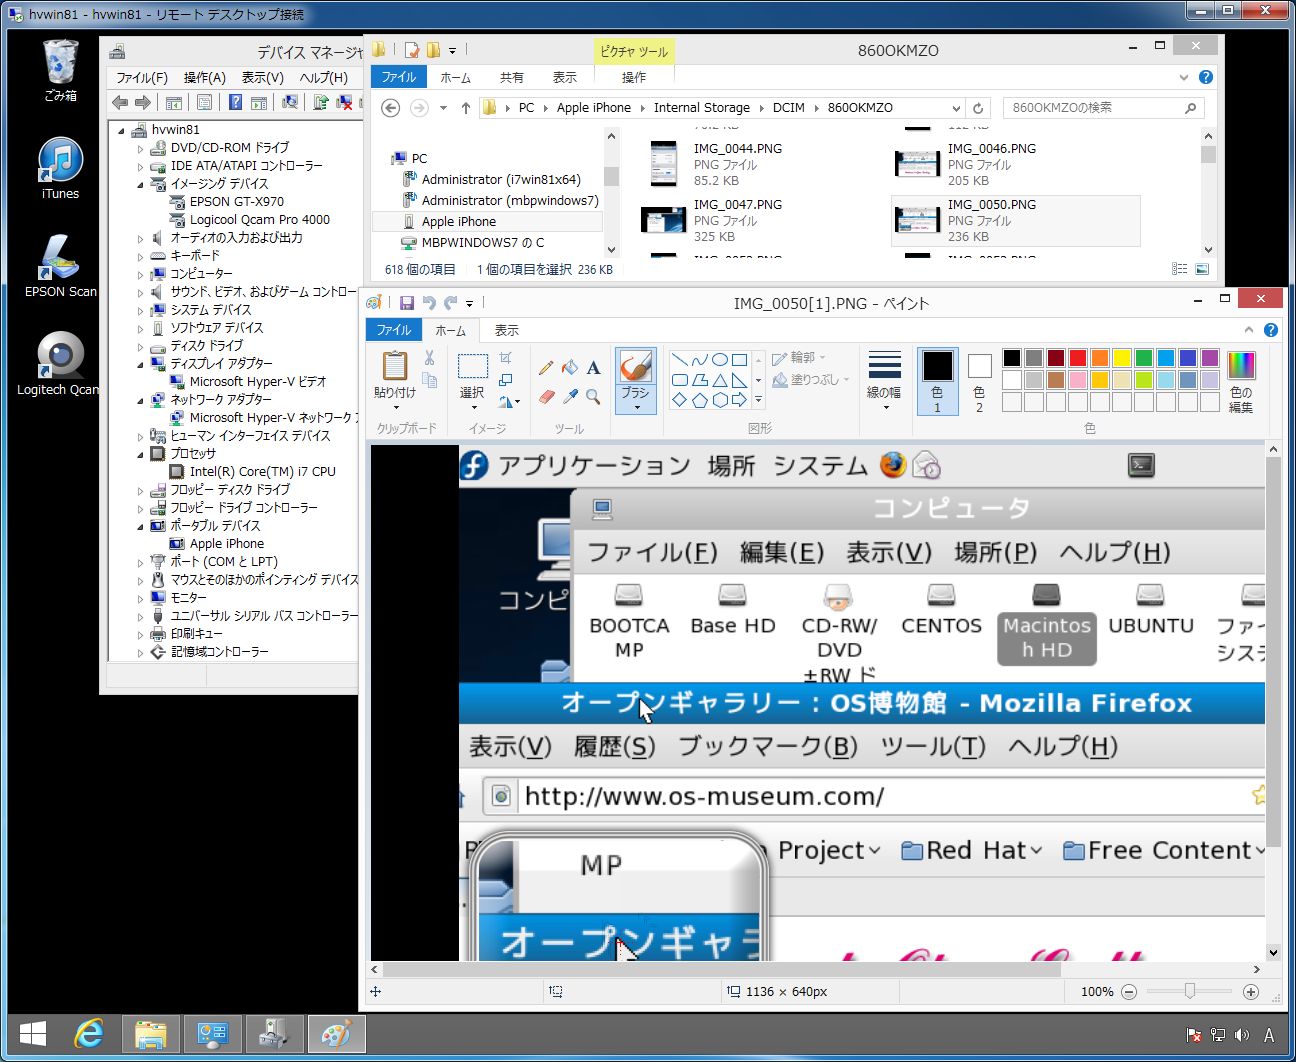Screen dimensions: 1296x1062
Task: Select the Fill with color bucket tool
Action: click(x=570, y=368)
